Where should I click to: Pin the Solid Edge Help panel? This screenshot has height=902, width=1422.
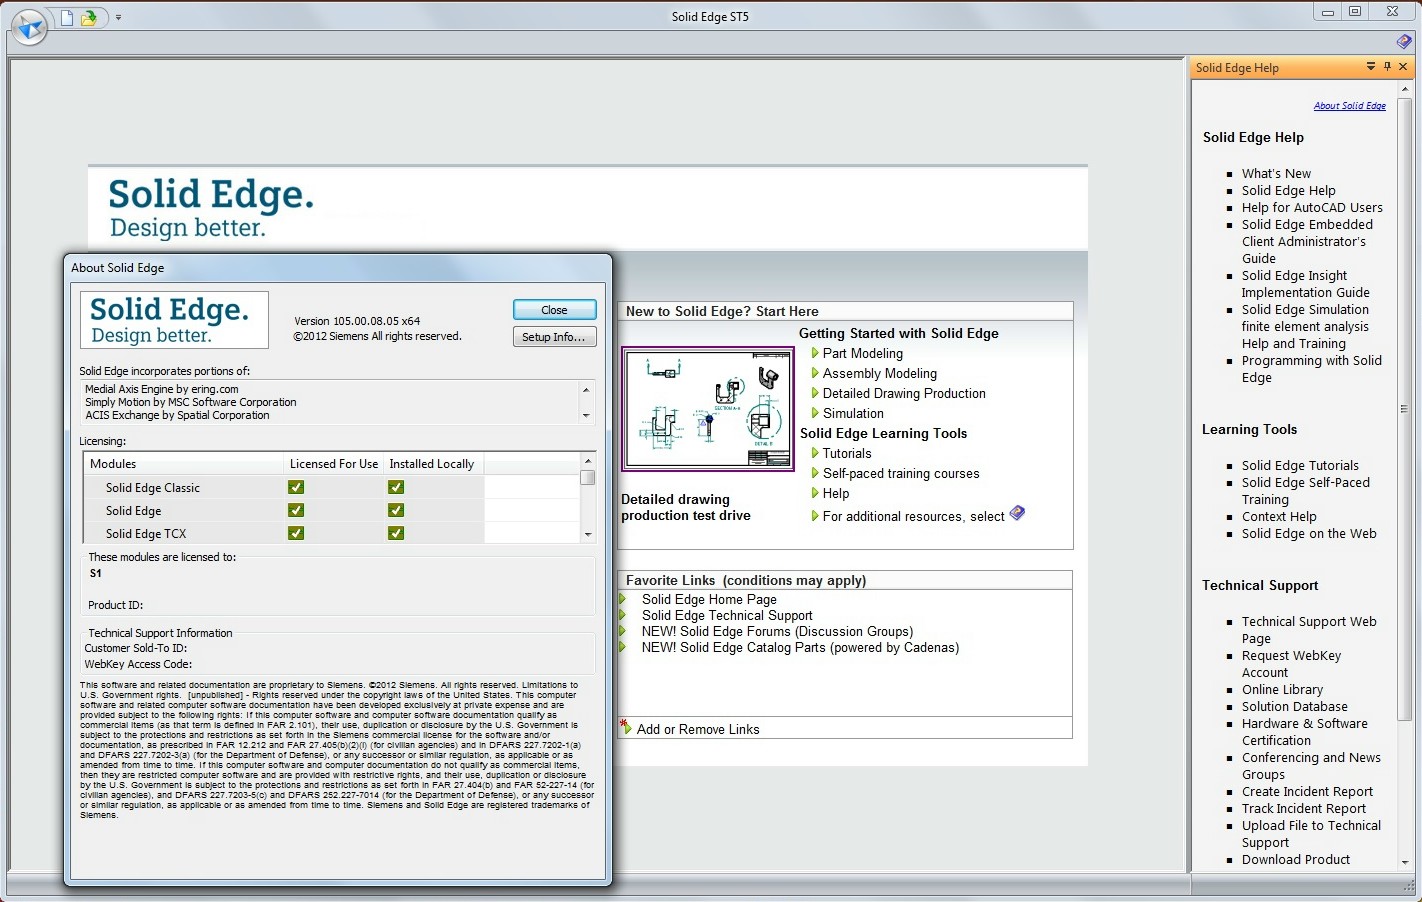click(x=1387, y=67)
